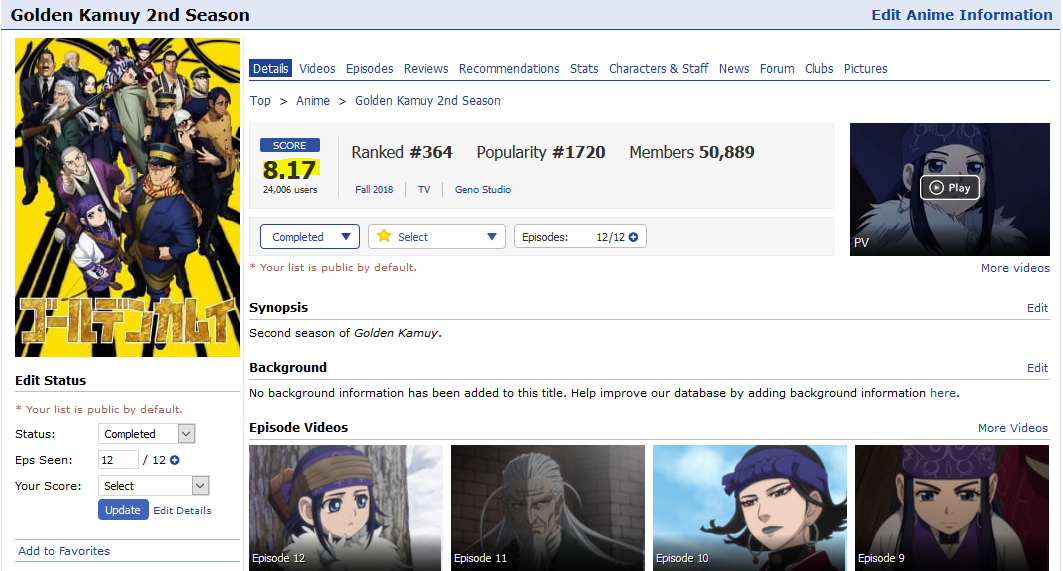Open the Edit Details link
This screenshot has height=571, width=1063.
tap(182, 511)
